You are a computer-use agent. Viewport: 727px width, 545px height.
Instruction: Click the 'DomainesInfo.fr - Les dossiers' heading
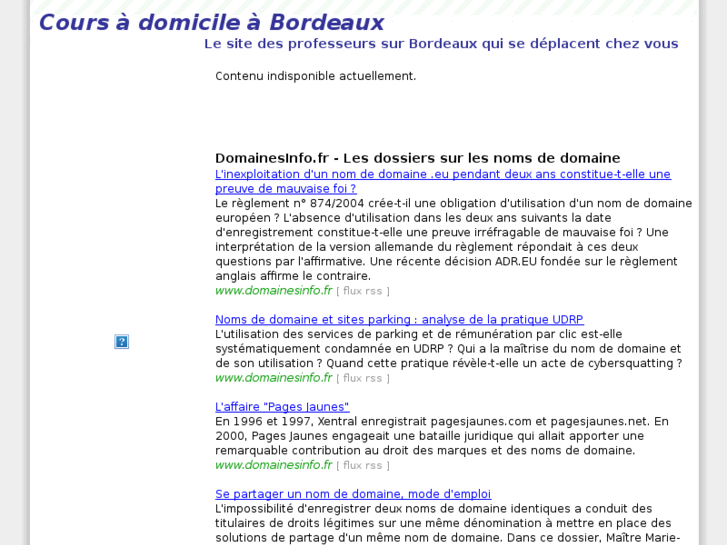pos(418,158)
